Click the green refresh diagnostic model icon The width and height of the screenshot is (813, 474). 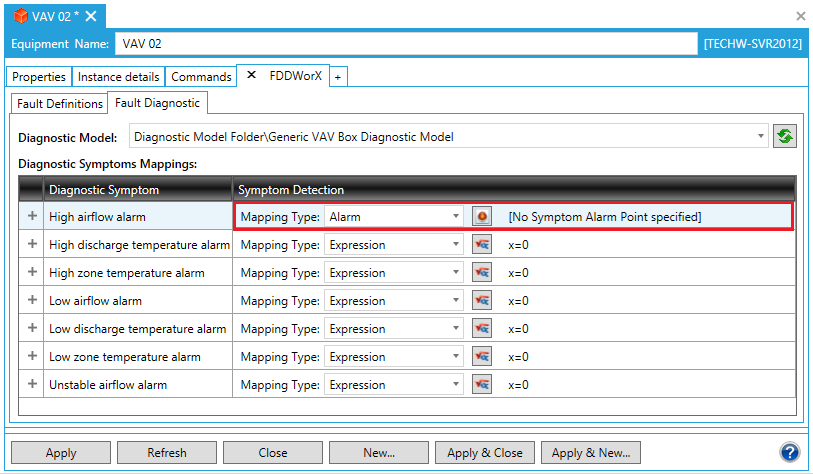[785, 137]
